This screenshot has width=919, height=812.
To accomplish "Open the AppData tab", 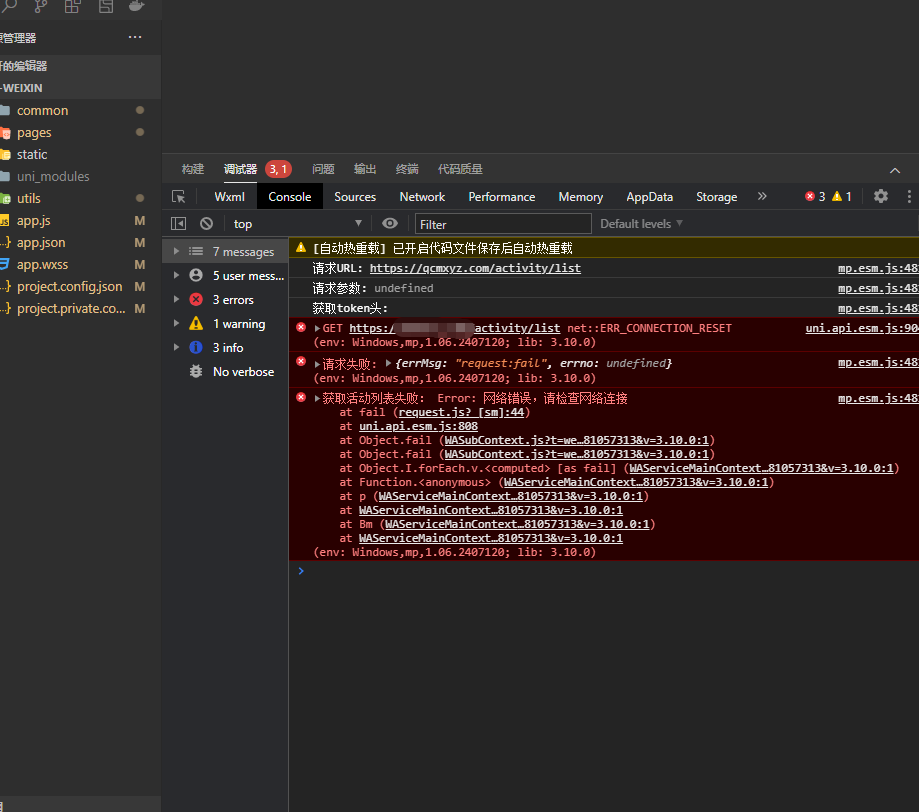I will pyautogui.click(x=649, y=197).
